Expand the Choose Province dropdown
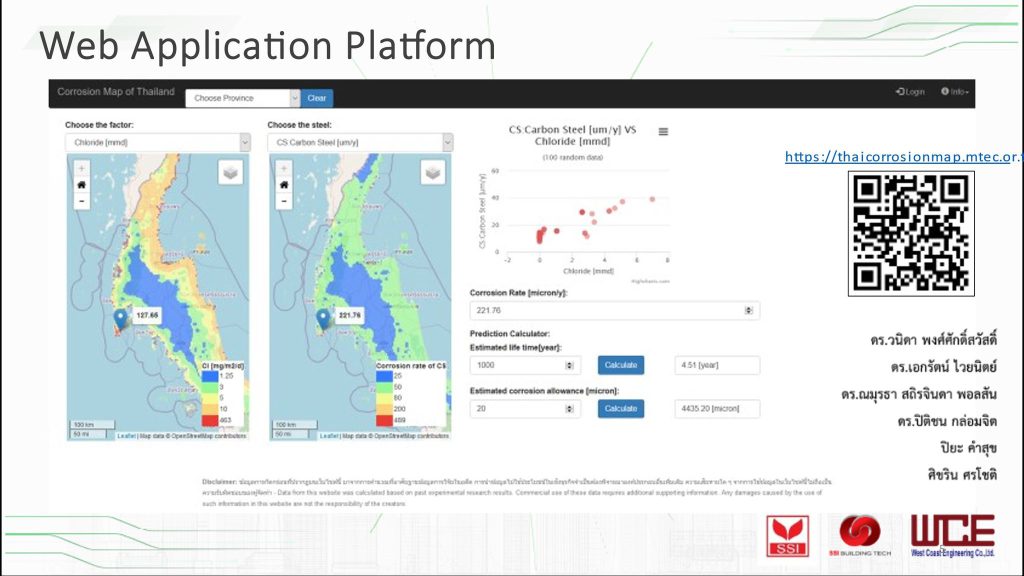Image resolution: width=1024 pixels, height=576 pixels. coord(243,98)
